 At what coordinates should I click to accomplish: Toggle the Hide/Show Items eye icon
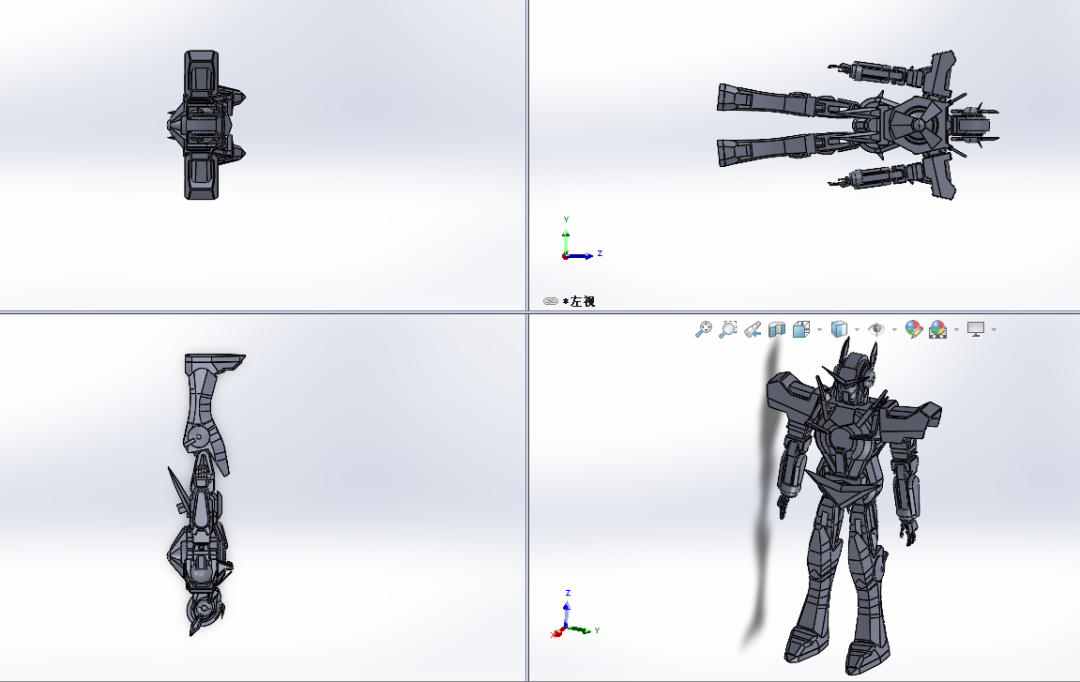tap(876, 329)
